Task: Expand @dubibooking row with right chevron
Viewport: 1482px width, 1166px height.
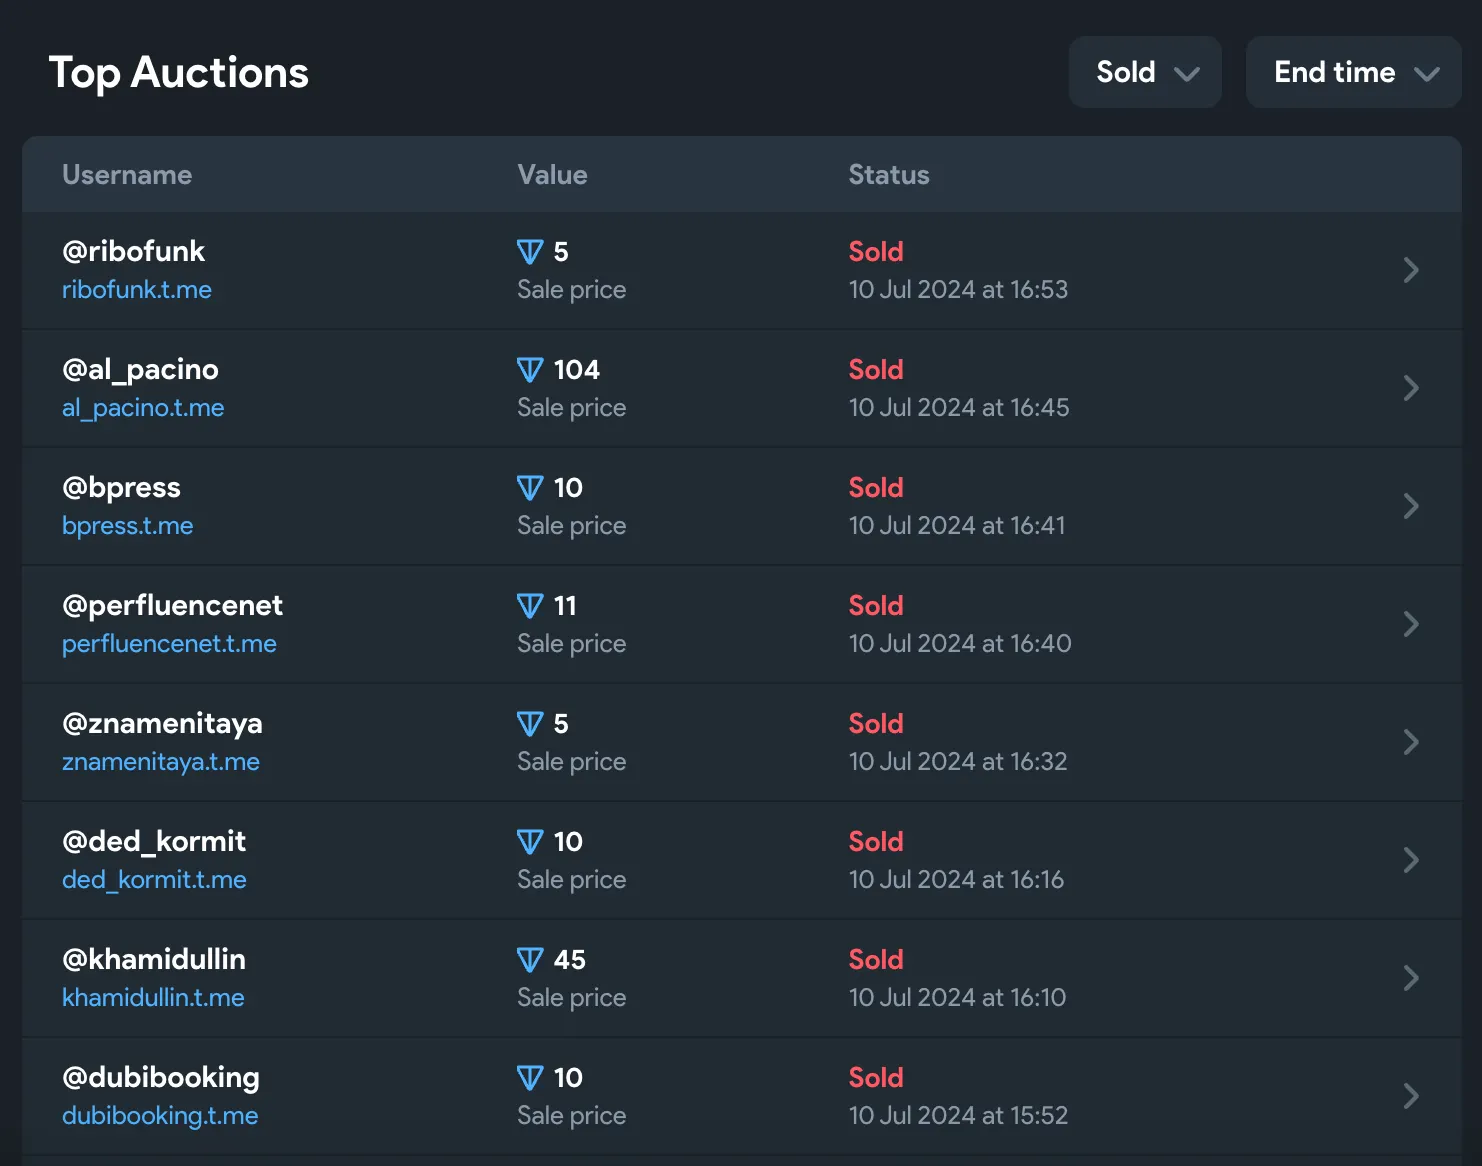Action: [1410, 1096]
